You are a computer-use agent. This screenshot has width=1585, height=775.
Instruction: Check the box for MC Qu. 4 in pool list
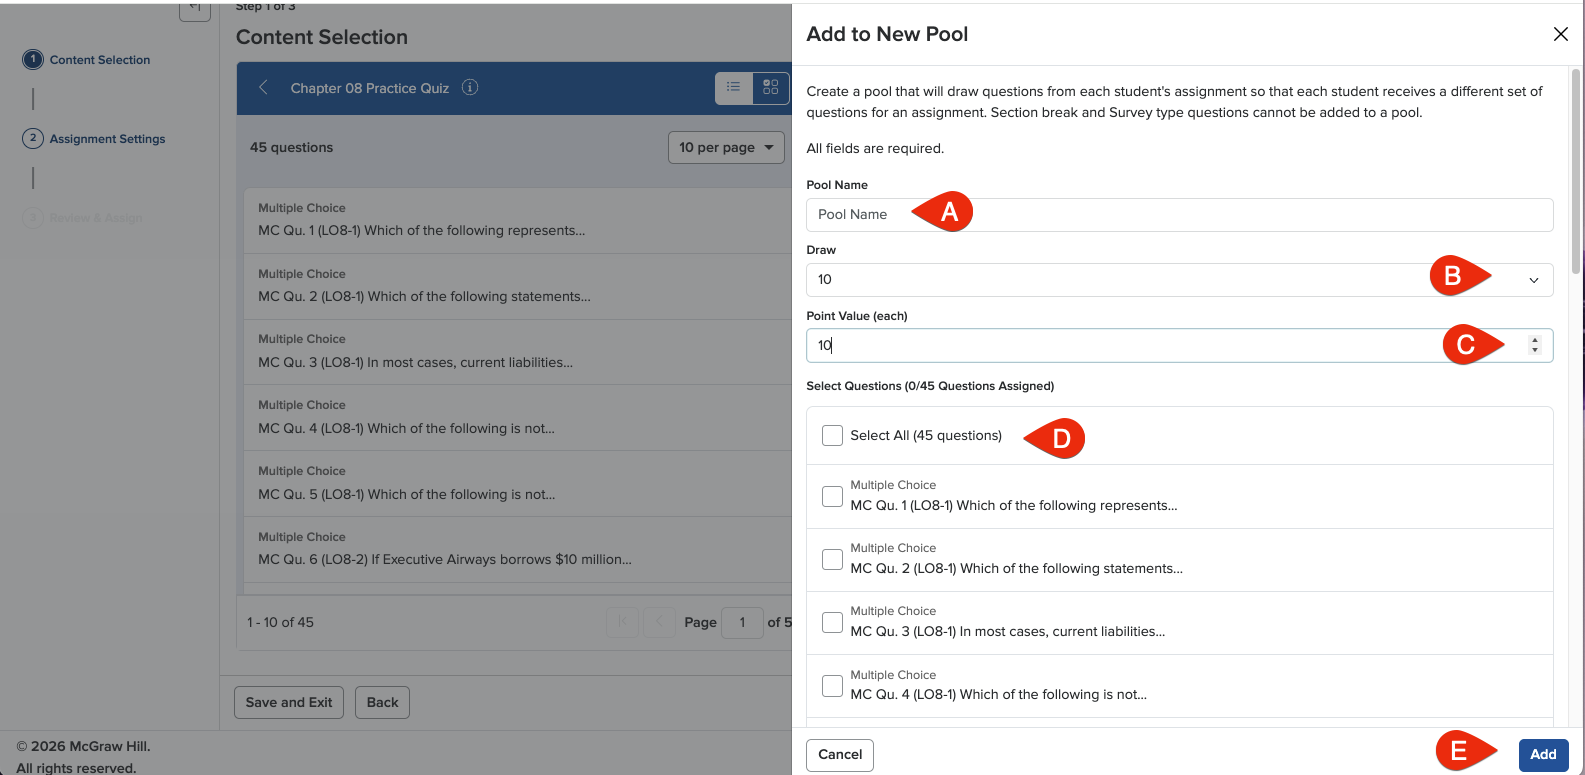pyautogui.click(x=832, y=685)
